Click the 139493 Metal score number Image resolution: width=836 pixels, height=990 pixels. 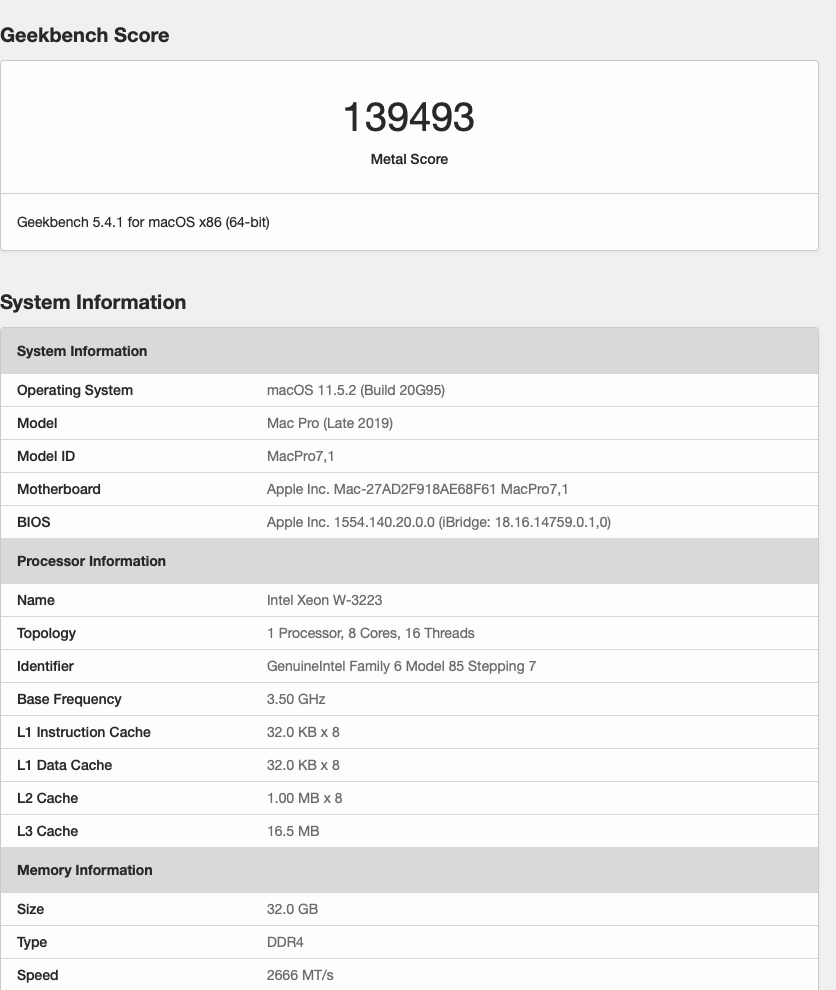(409, 117)
